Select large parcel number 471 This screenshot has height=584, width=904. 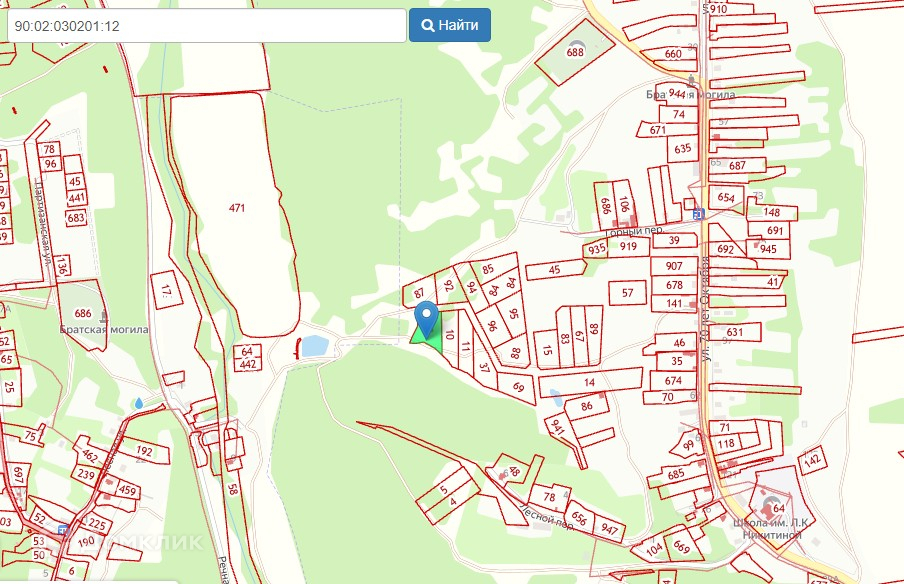coord(237,208)
